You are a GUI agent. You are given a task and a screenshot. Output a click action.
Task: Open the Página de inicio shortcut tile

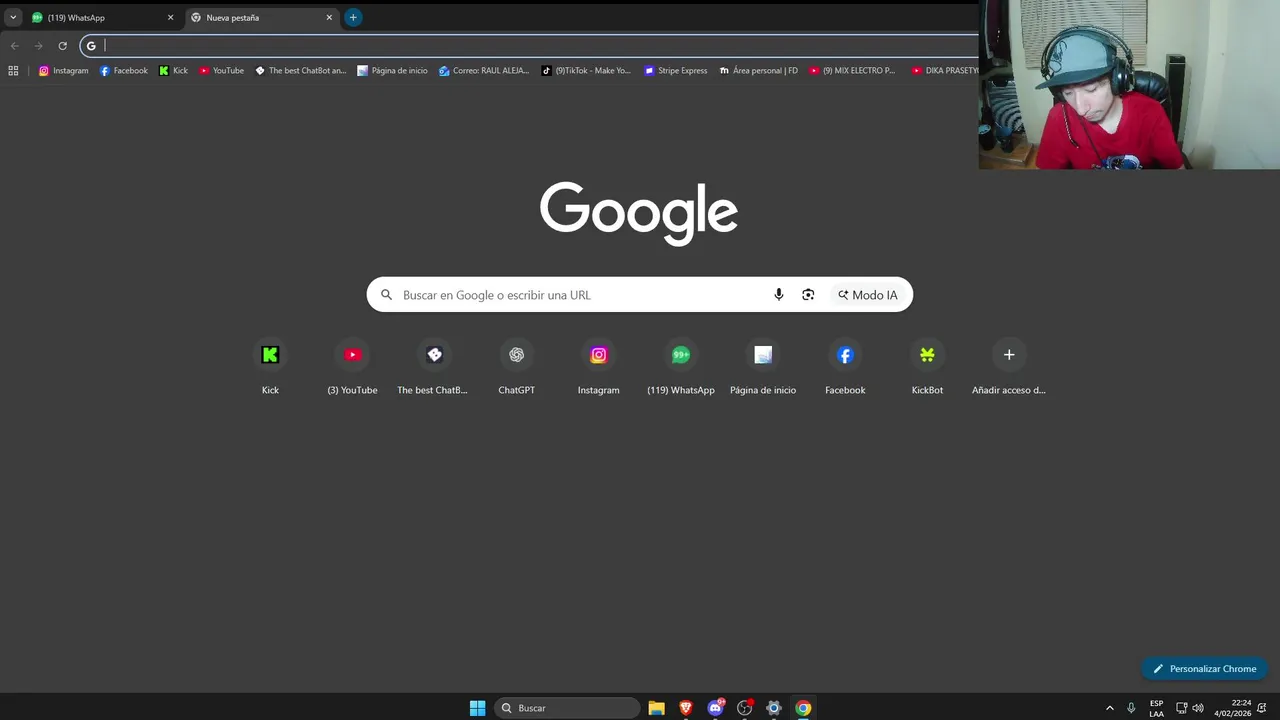click(x=763, y=367)
